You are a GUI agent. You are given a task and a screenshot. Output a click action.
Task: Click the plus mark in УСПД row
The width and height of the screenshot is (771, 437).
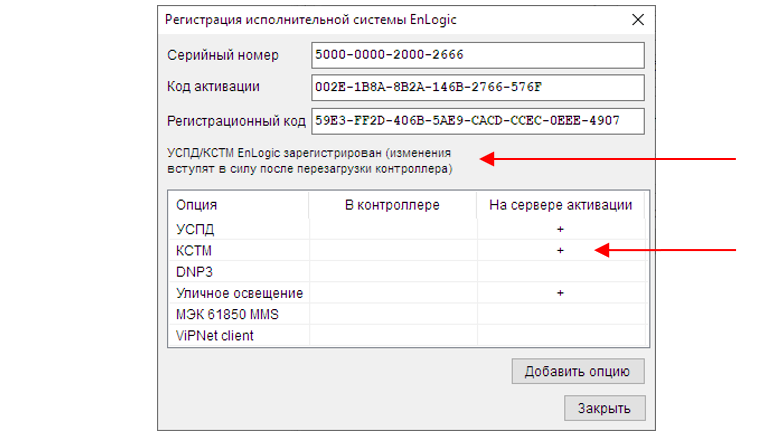(x=560, y=229)
